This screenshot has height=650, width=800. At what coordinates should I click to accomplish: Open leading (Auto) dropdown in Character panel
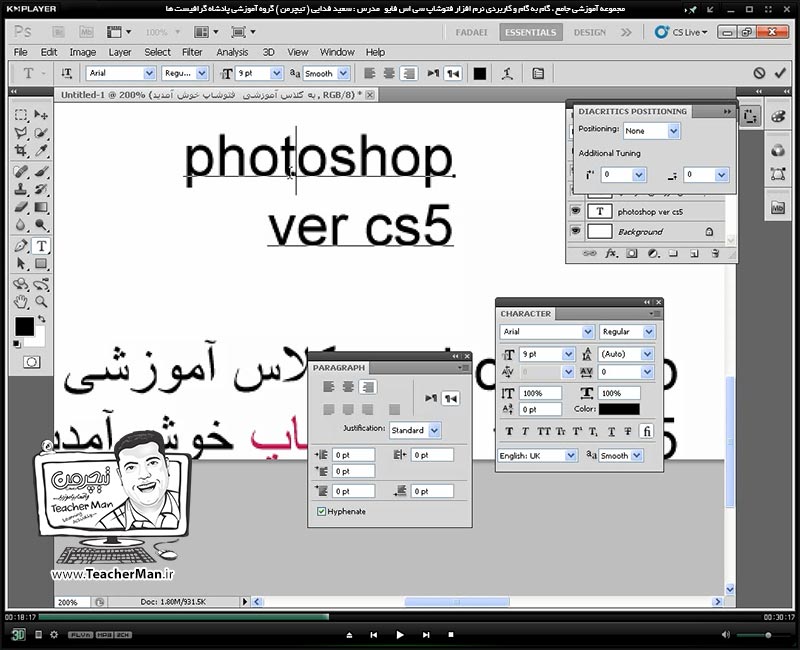647,354
